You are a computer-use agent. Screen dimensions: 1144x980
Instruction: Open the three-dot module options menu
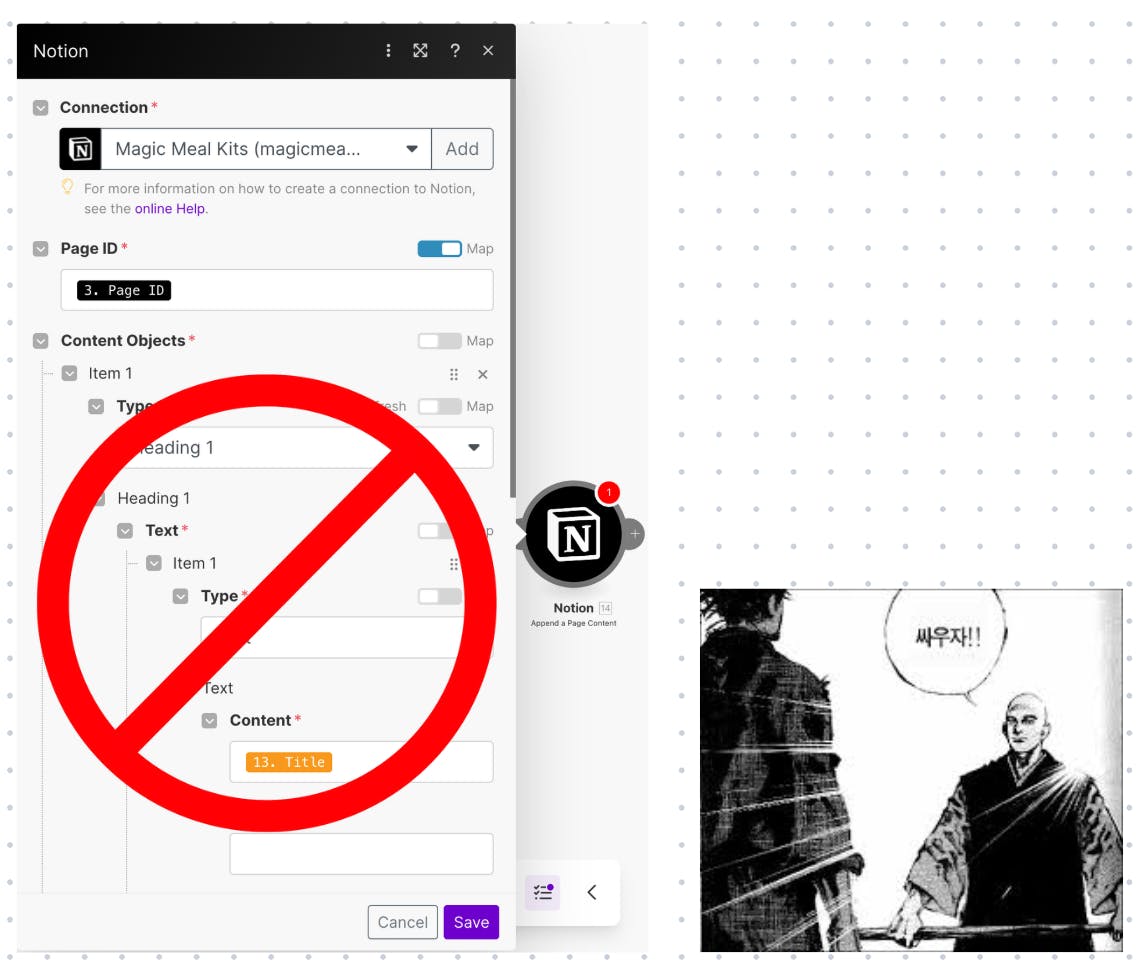coord(388,50)
